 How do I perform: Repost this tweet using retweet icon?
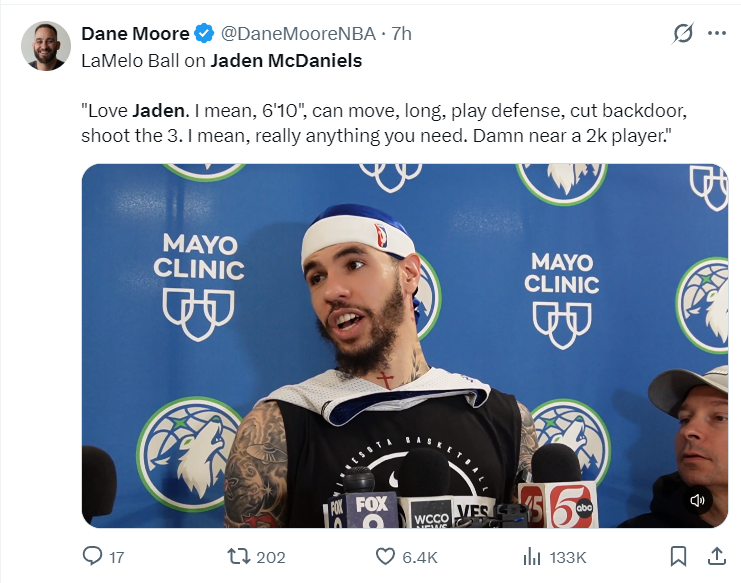[x=239, y=557]
